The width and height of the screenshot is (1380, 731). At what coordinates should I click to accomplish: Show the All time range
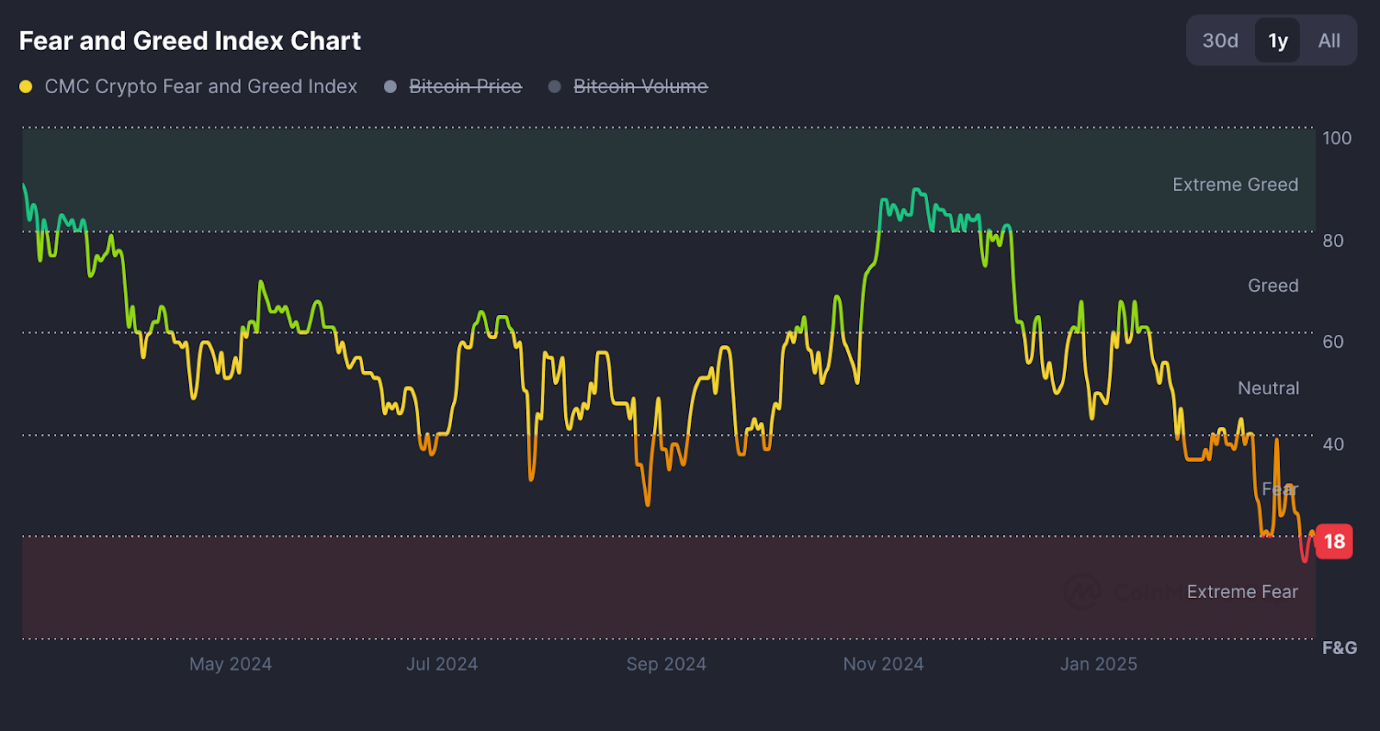pos(1329,41)
